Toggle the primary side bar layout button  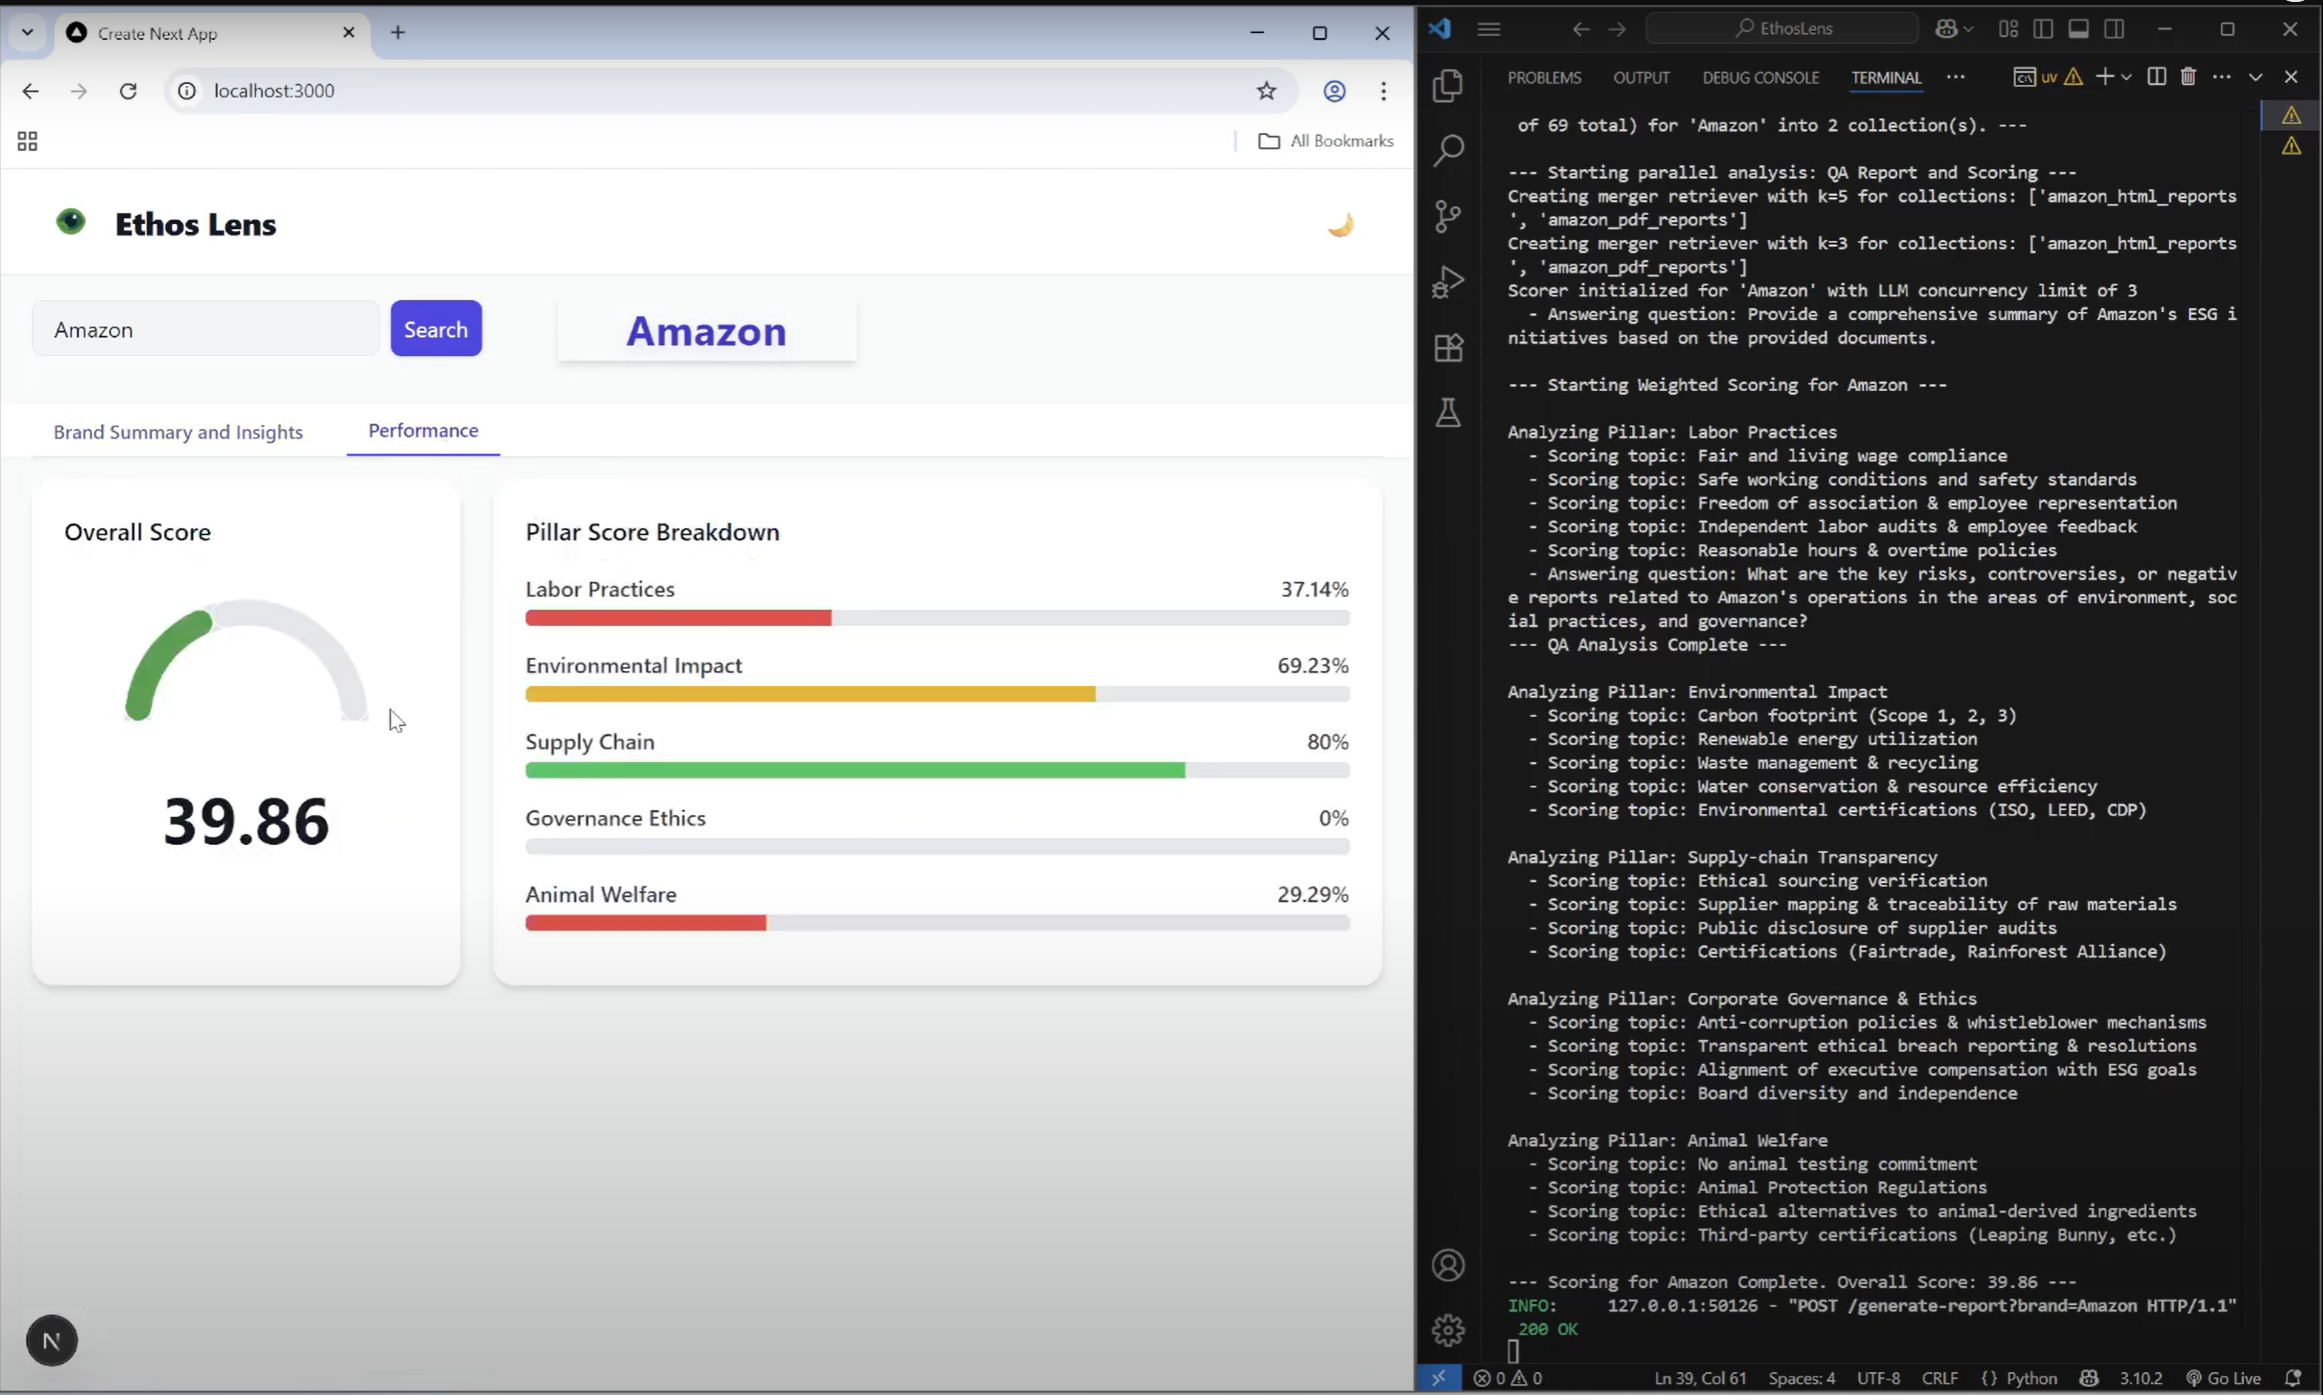(x=2043, y=29)
